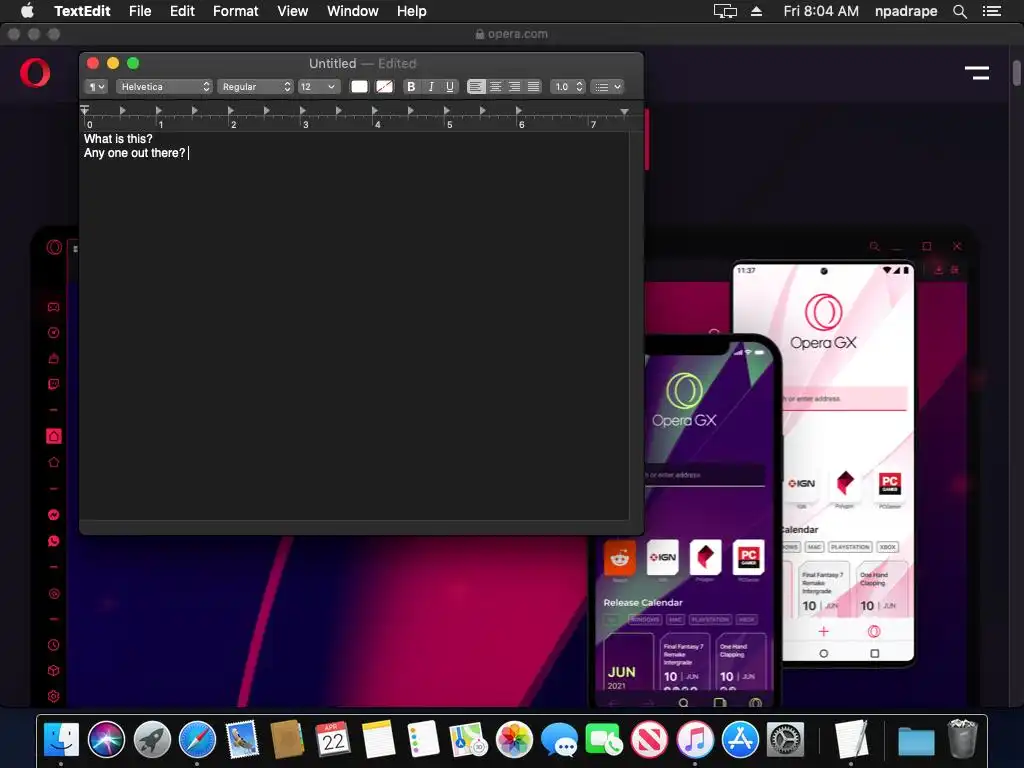Open Music from the Dock
This screenshot has height=768, width=1024.
pyautogui.click(x=695, y=739)
